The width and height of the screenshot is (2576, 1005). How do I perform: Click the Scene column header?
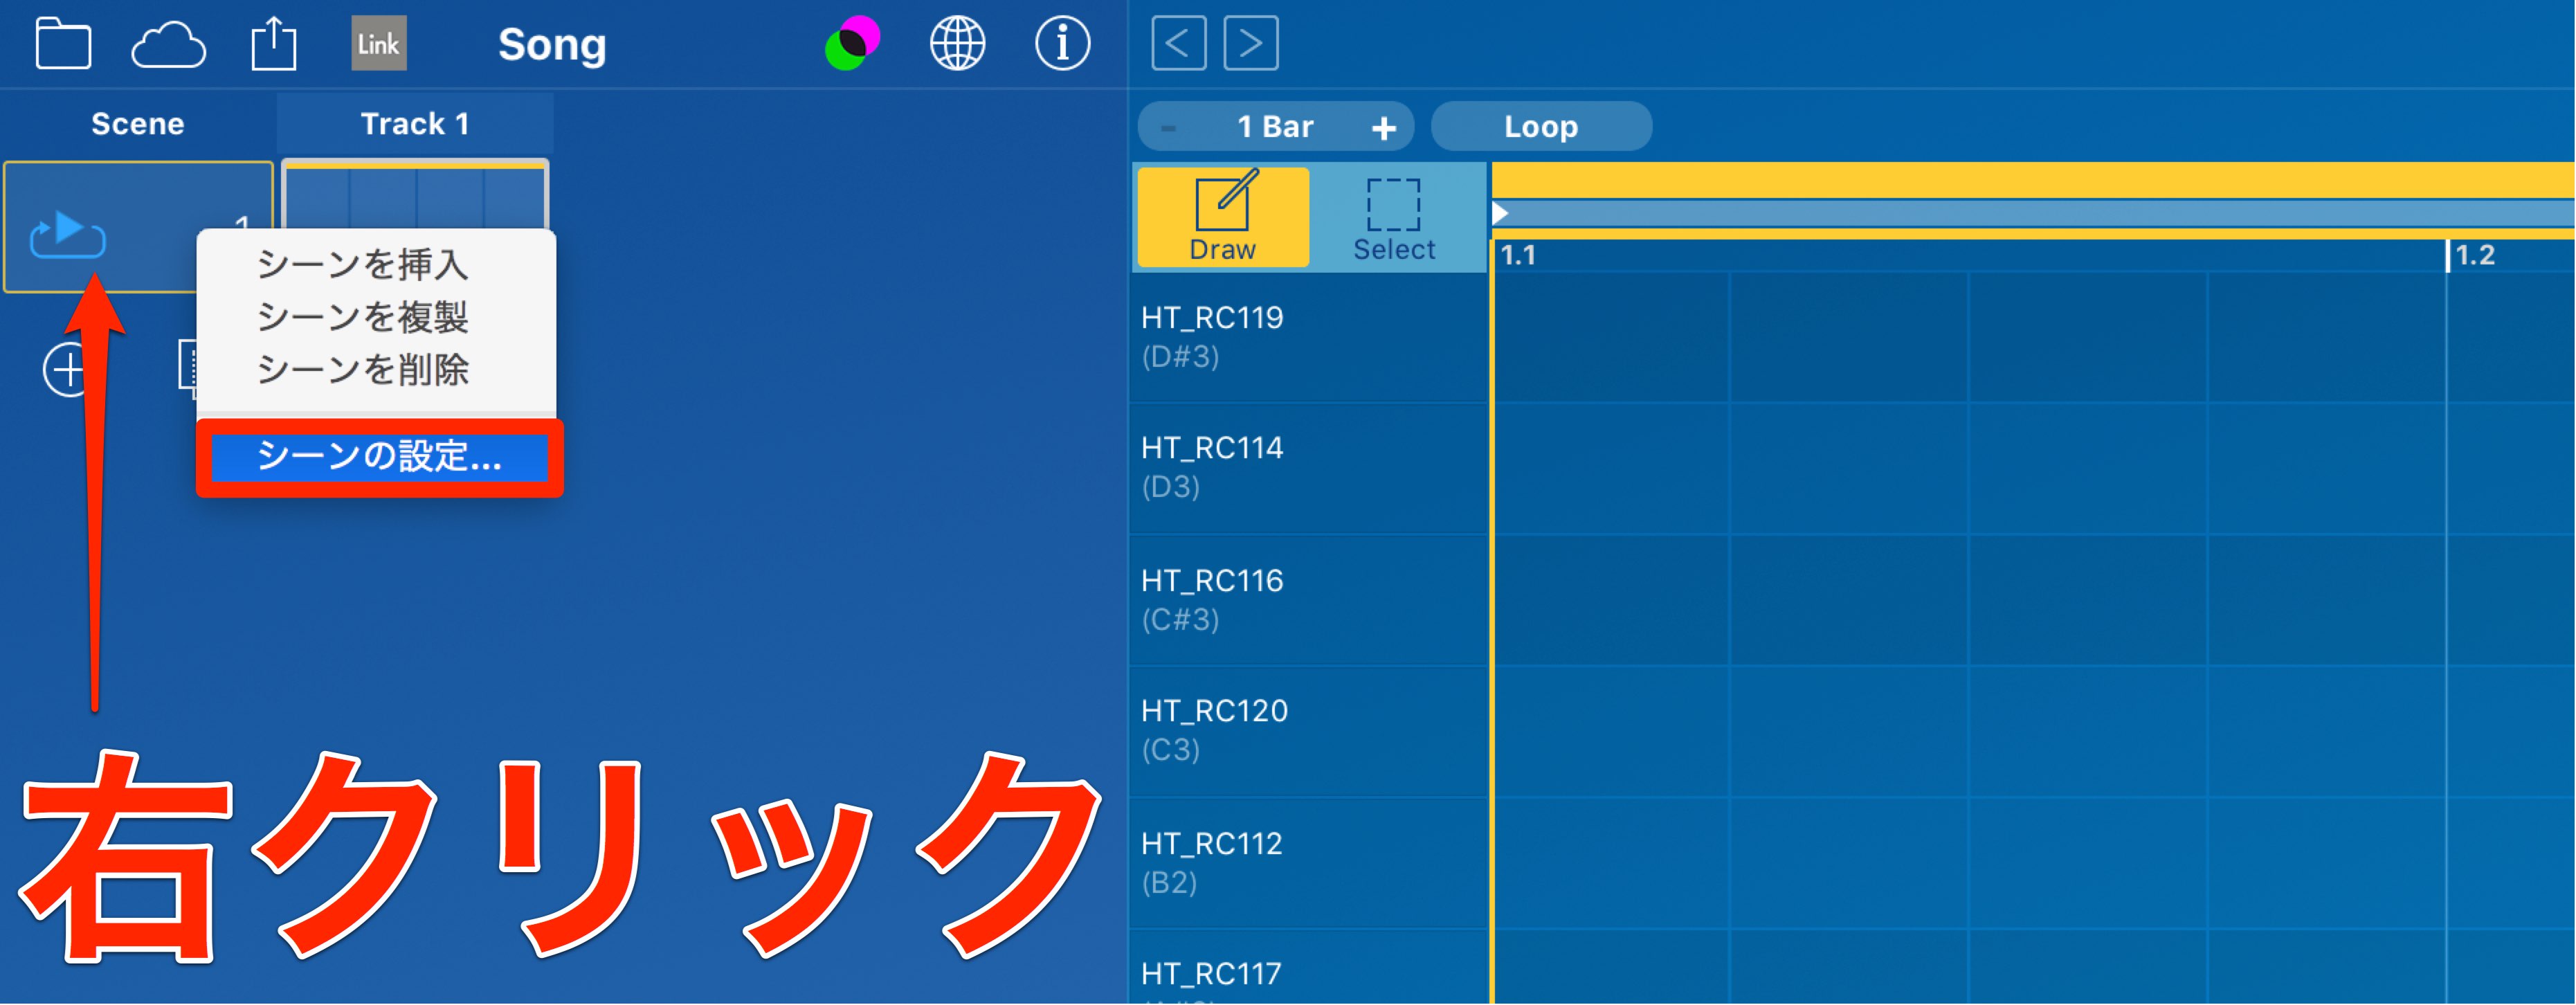[x=138, y=124]
